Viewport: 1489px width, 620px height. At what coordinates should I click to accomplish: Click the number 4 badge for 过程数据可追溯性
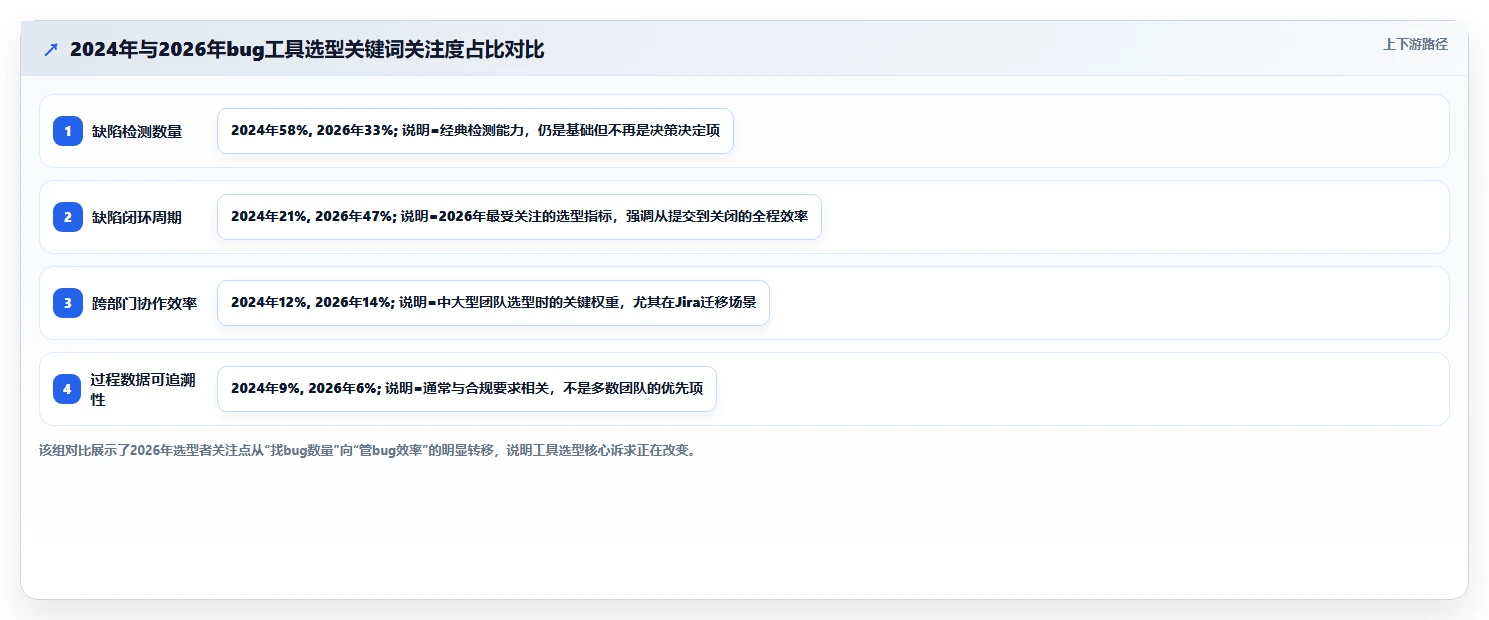[x=68, y=389]
